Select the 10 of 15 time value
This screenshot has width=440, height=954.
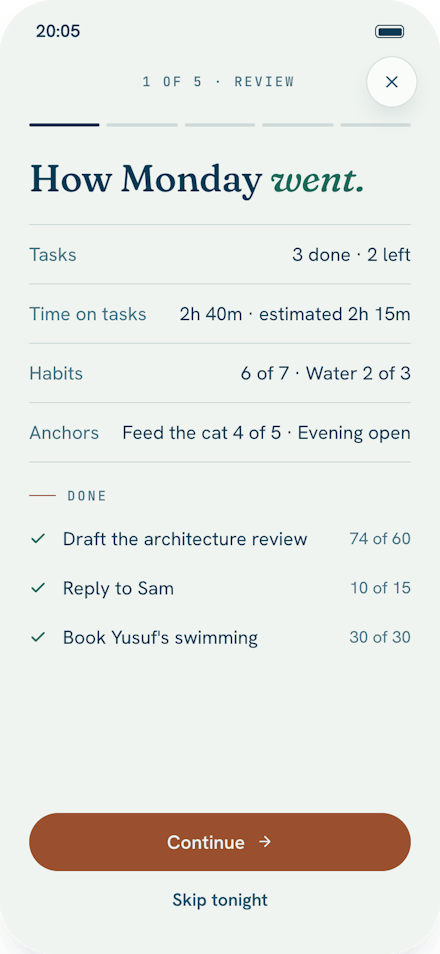click(380, 588)
